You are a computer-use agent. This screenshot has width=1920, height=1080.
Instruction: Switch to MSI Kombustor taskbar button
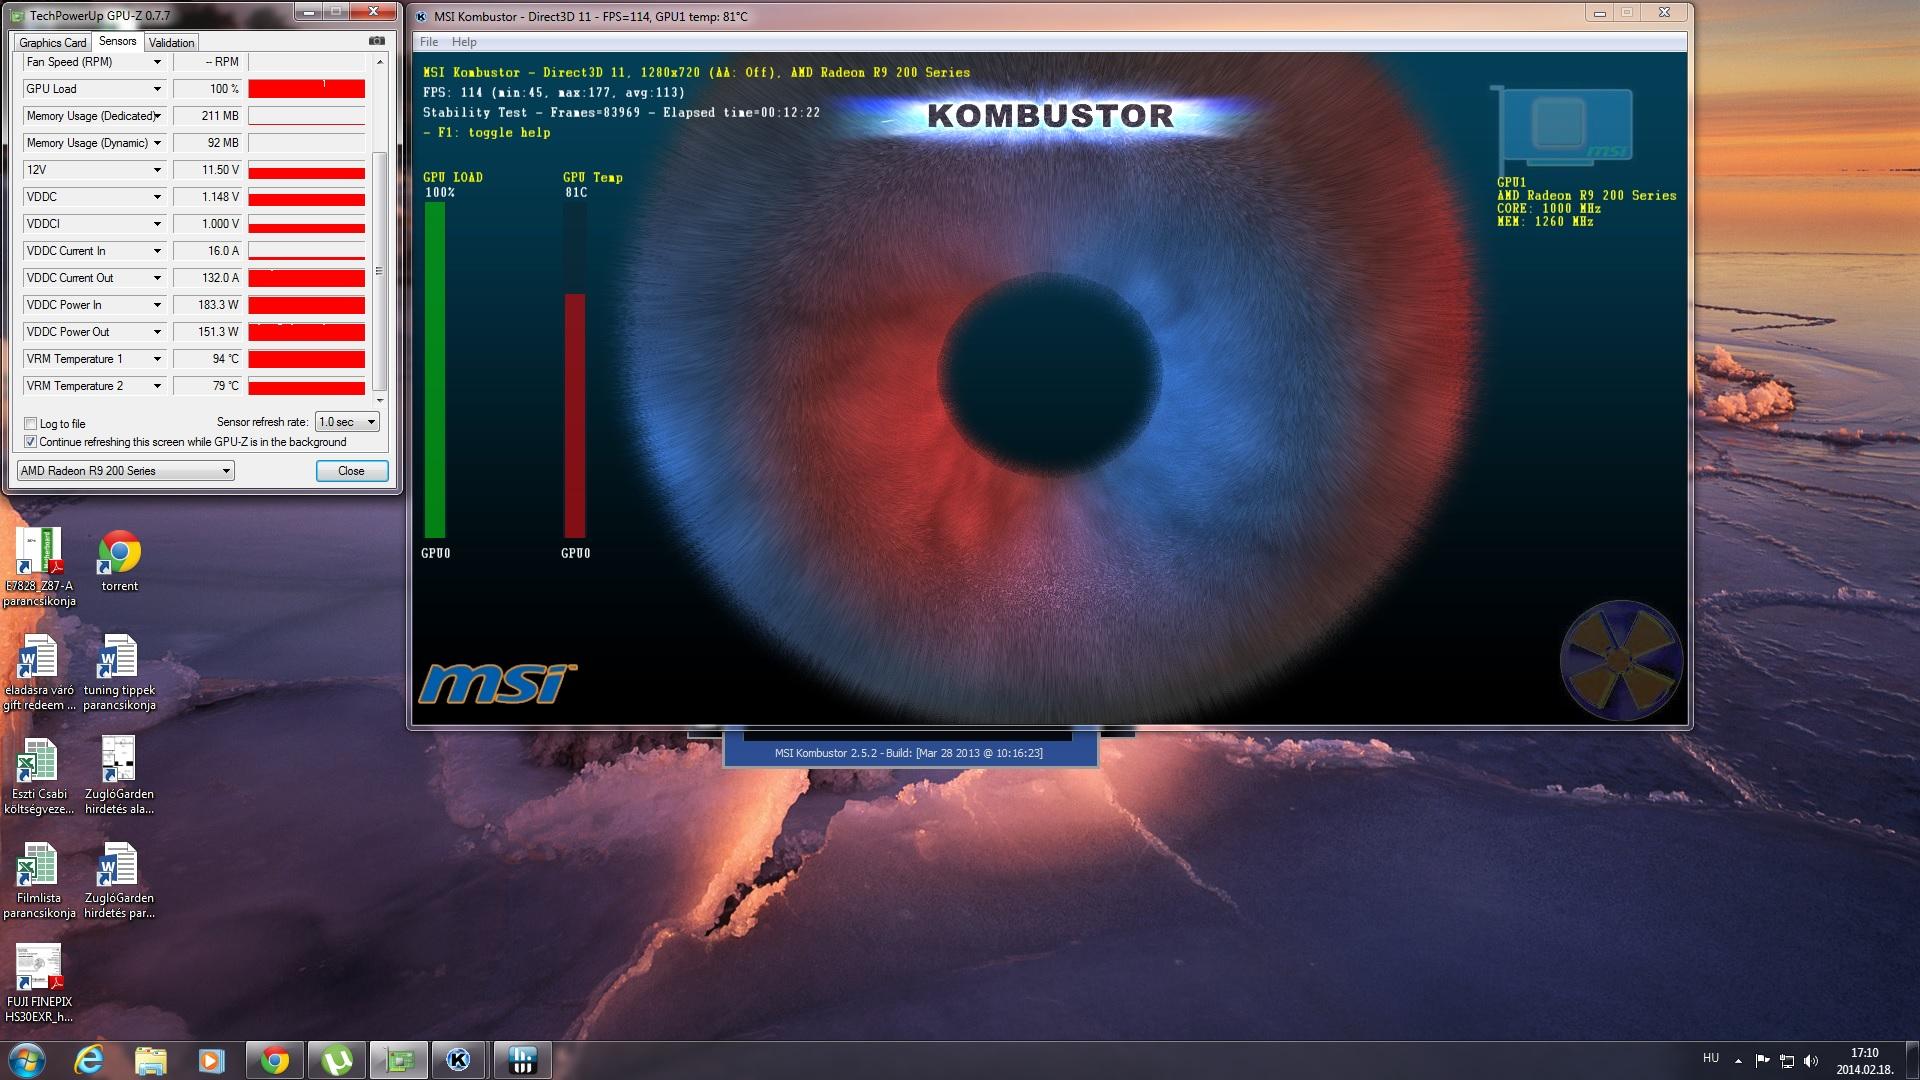tap(460, 1060)
